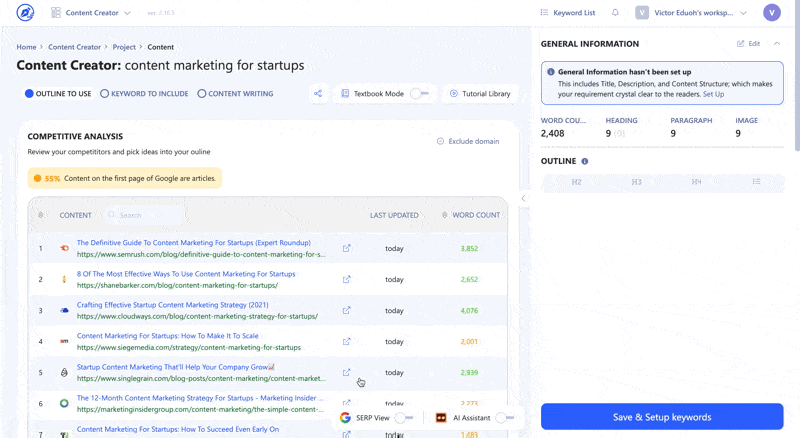Click Siege Media favicon in row 4
Screen dimensions: 800x438
(64, 342)
